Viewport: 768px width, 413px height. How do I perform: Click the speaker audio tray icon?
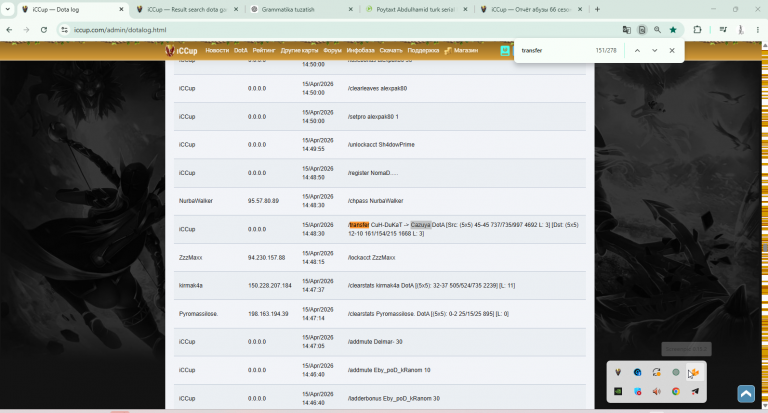click(657, 391)
